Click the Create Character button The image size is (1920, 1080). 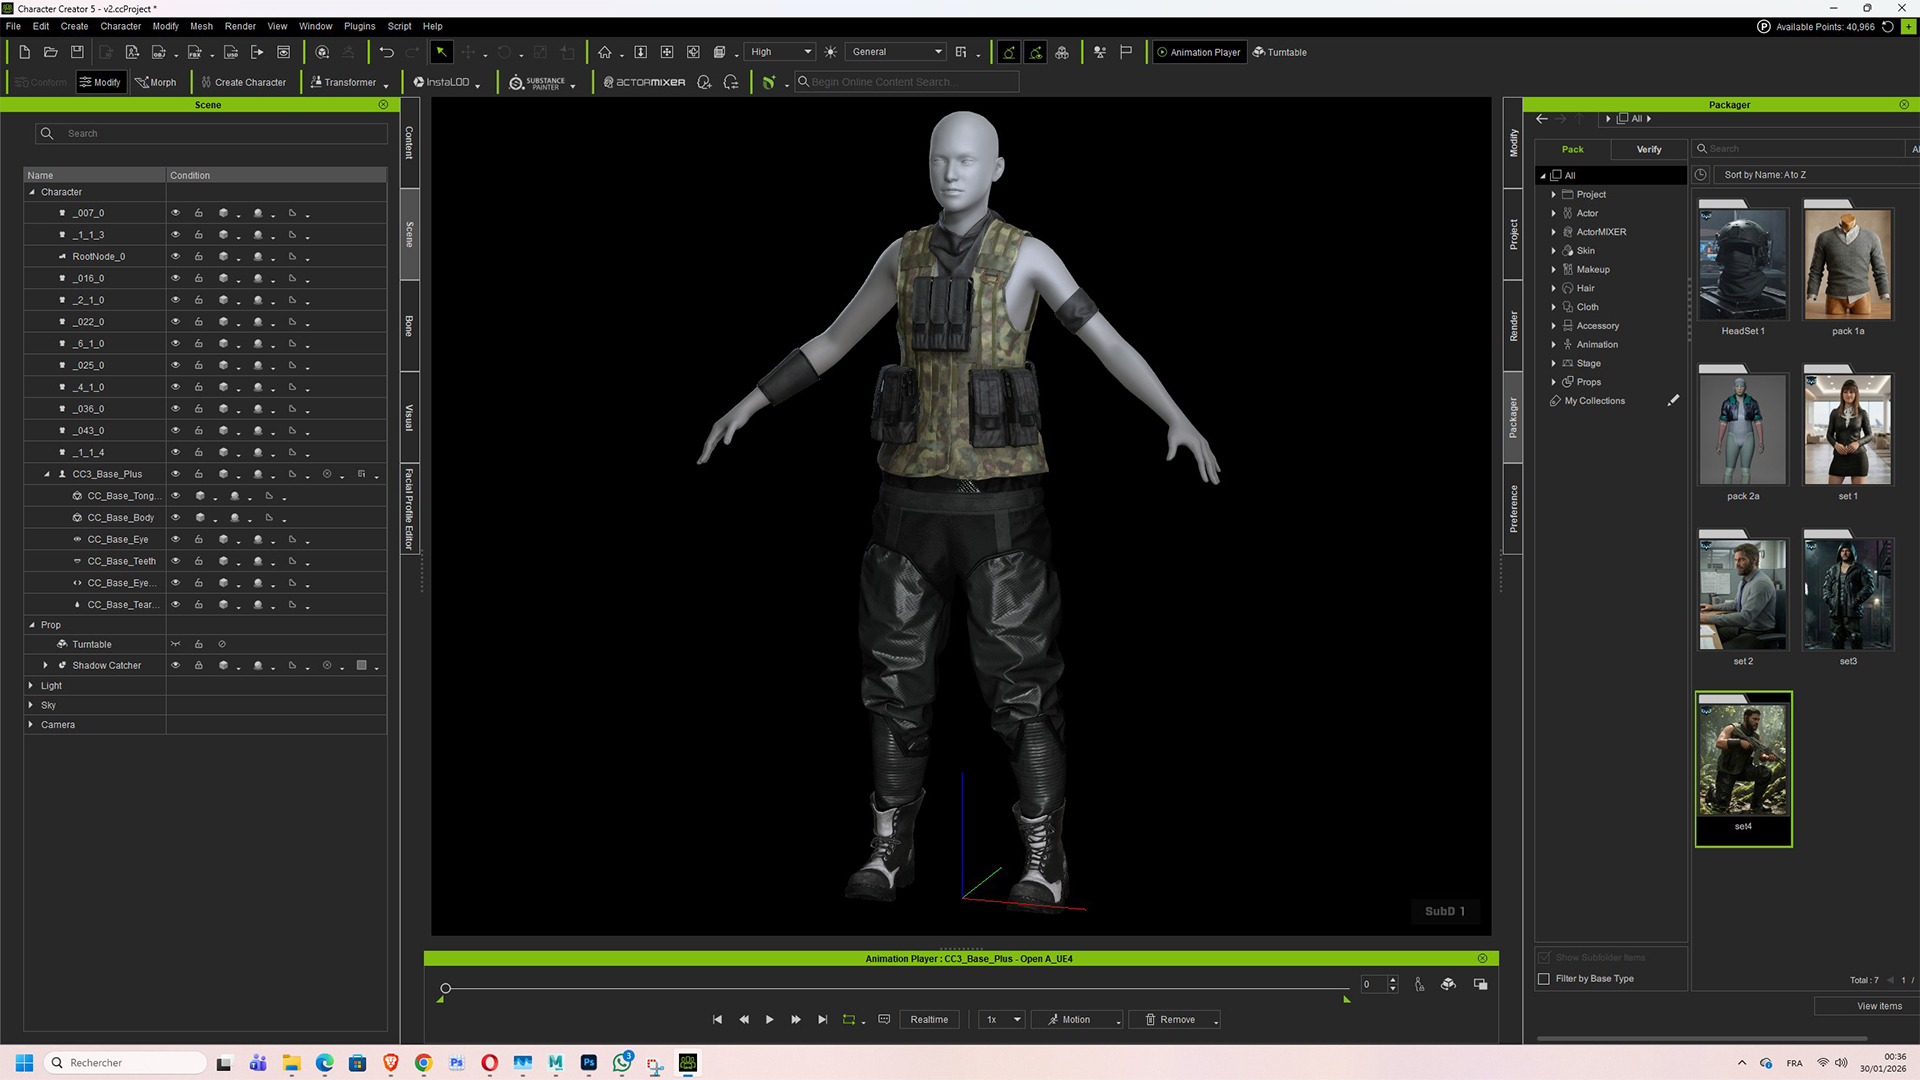click(x=243, y=83)
